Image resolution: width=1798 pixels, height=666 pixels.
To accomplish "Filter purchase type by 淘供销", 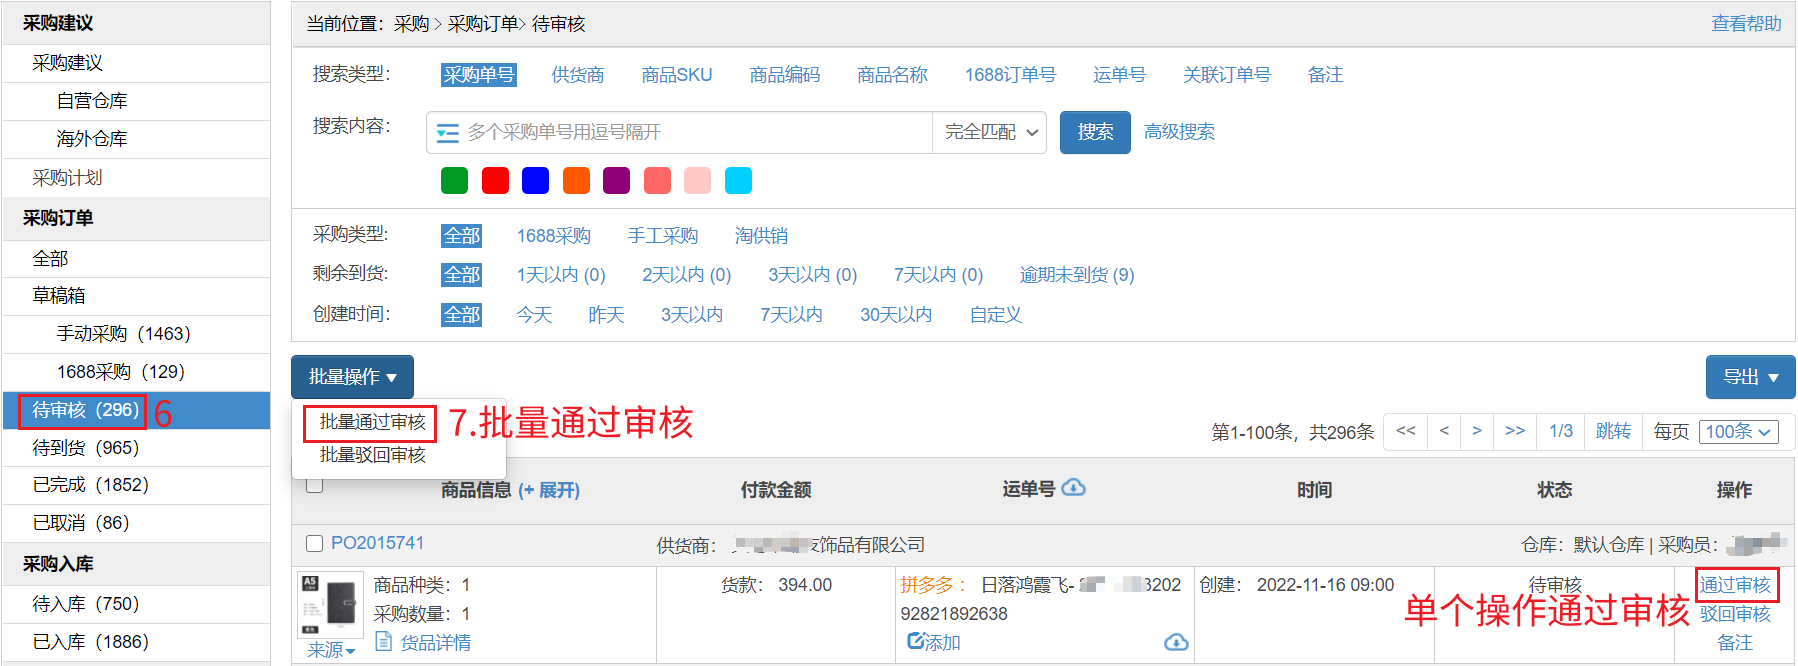I will [761, 236].
